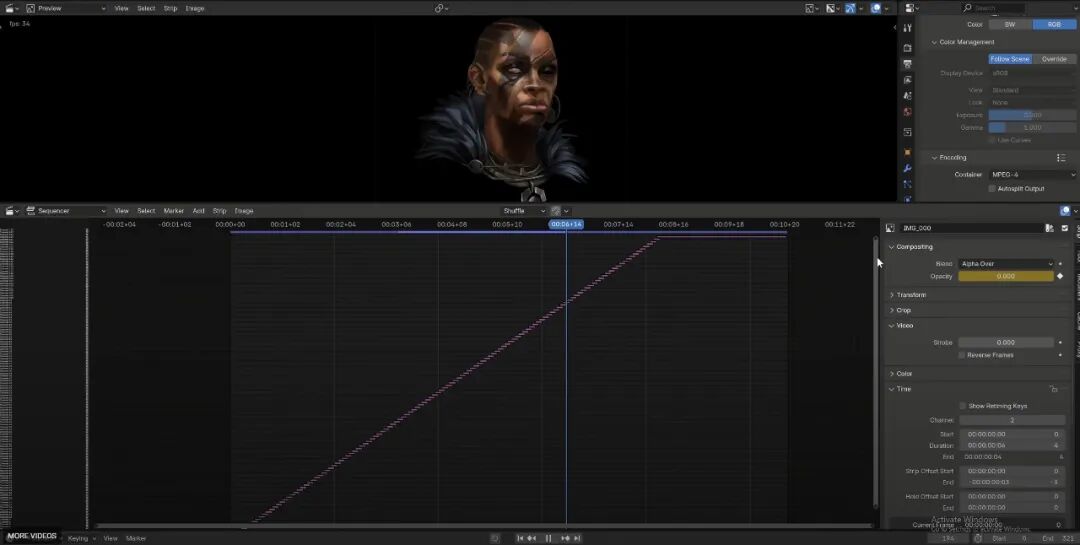Screen dimensions: 1080x545
Task: Adjust the Opacity slider field
Action: 1006,276
